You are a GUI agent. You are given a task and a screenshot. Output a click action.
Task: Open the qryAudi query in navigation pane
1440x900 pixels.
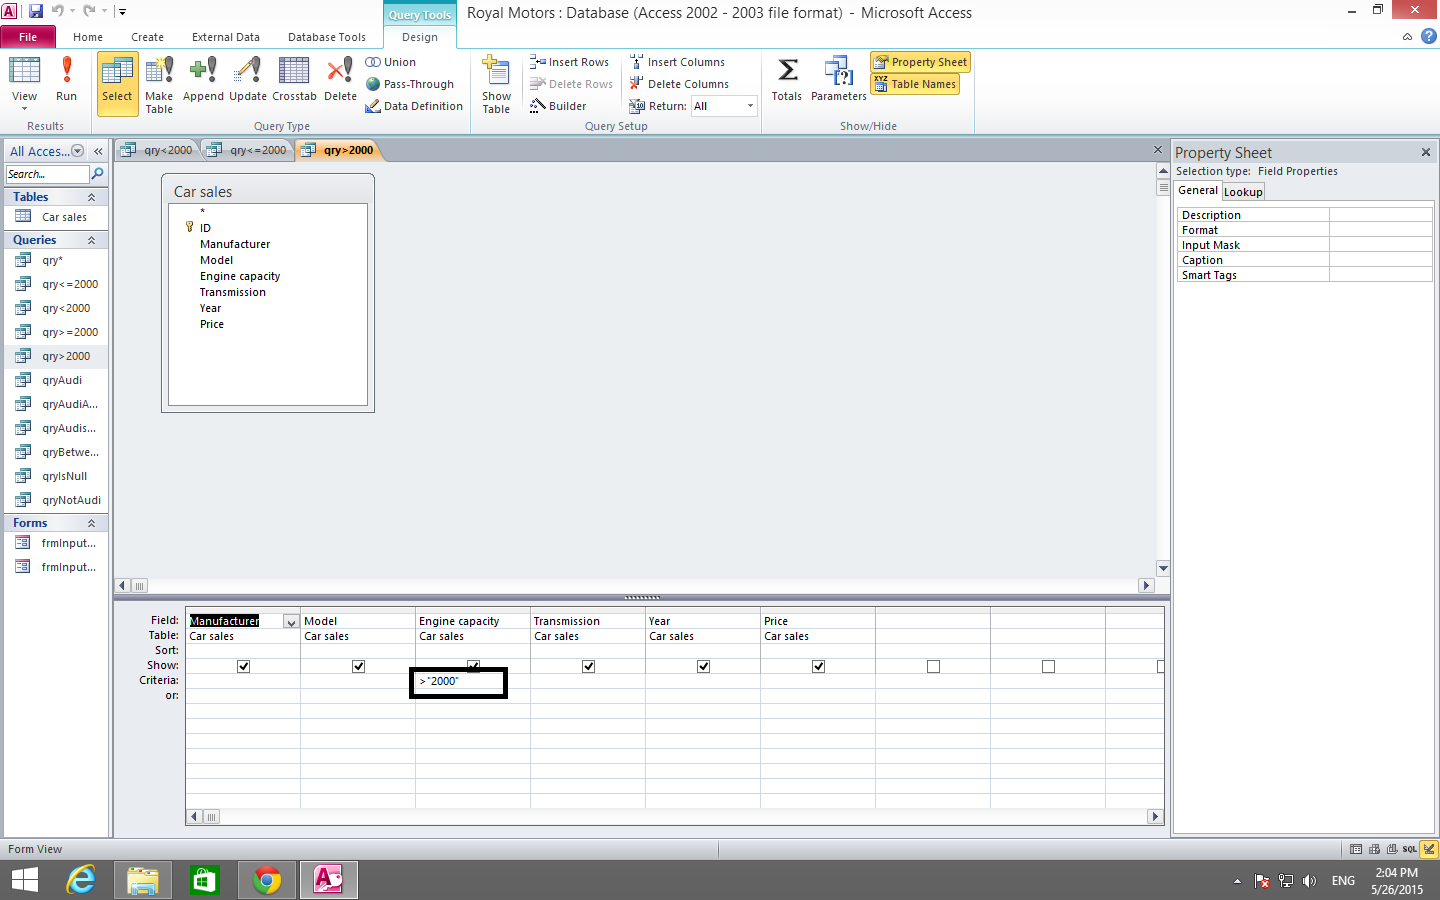pos(56,380)
